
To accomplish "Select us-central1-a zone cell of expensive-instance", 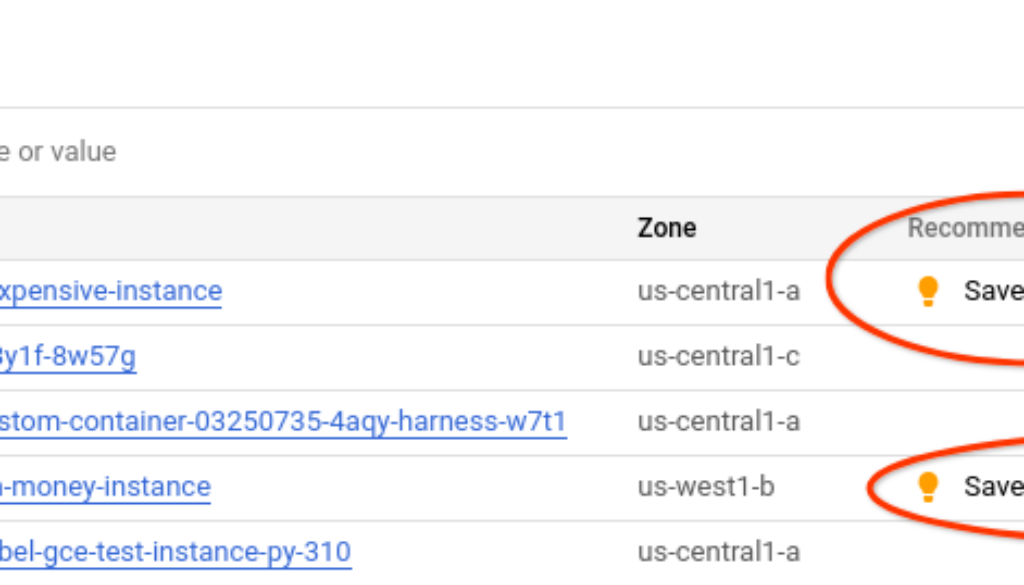I will click(x=718, y=291).
